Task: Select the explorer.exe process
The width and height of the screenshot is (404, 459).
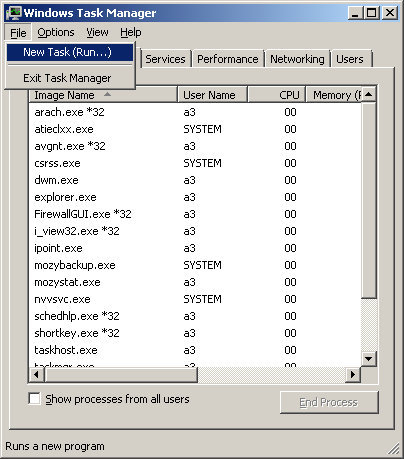Action: tap(195, 197)
